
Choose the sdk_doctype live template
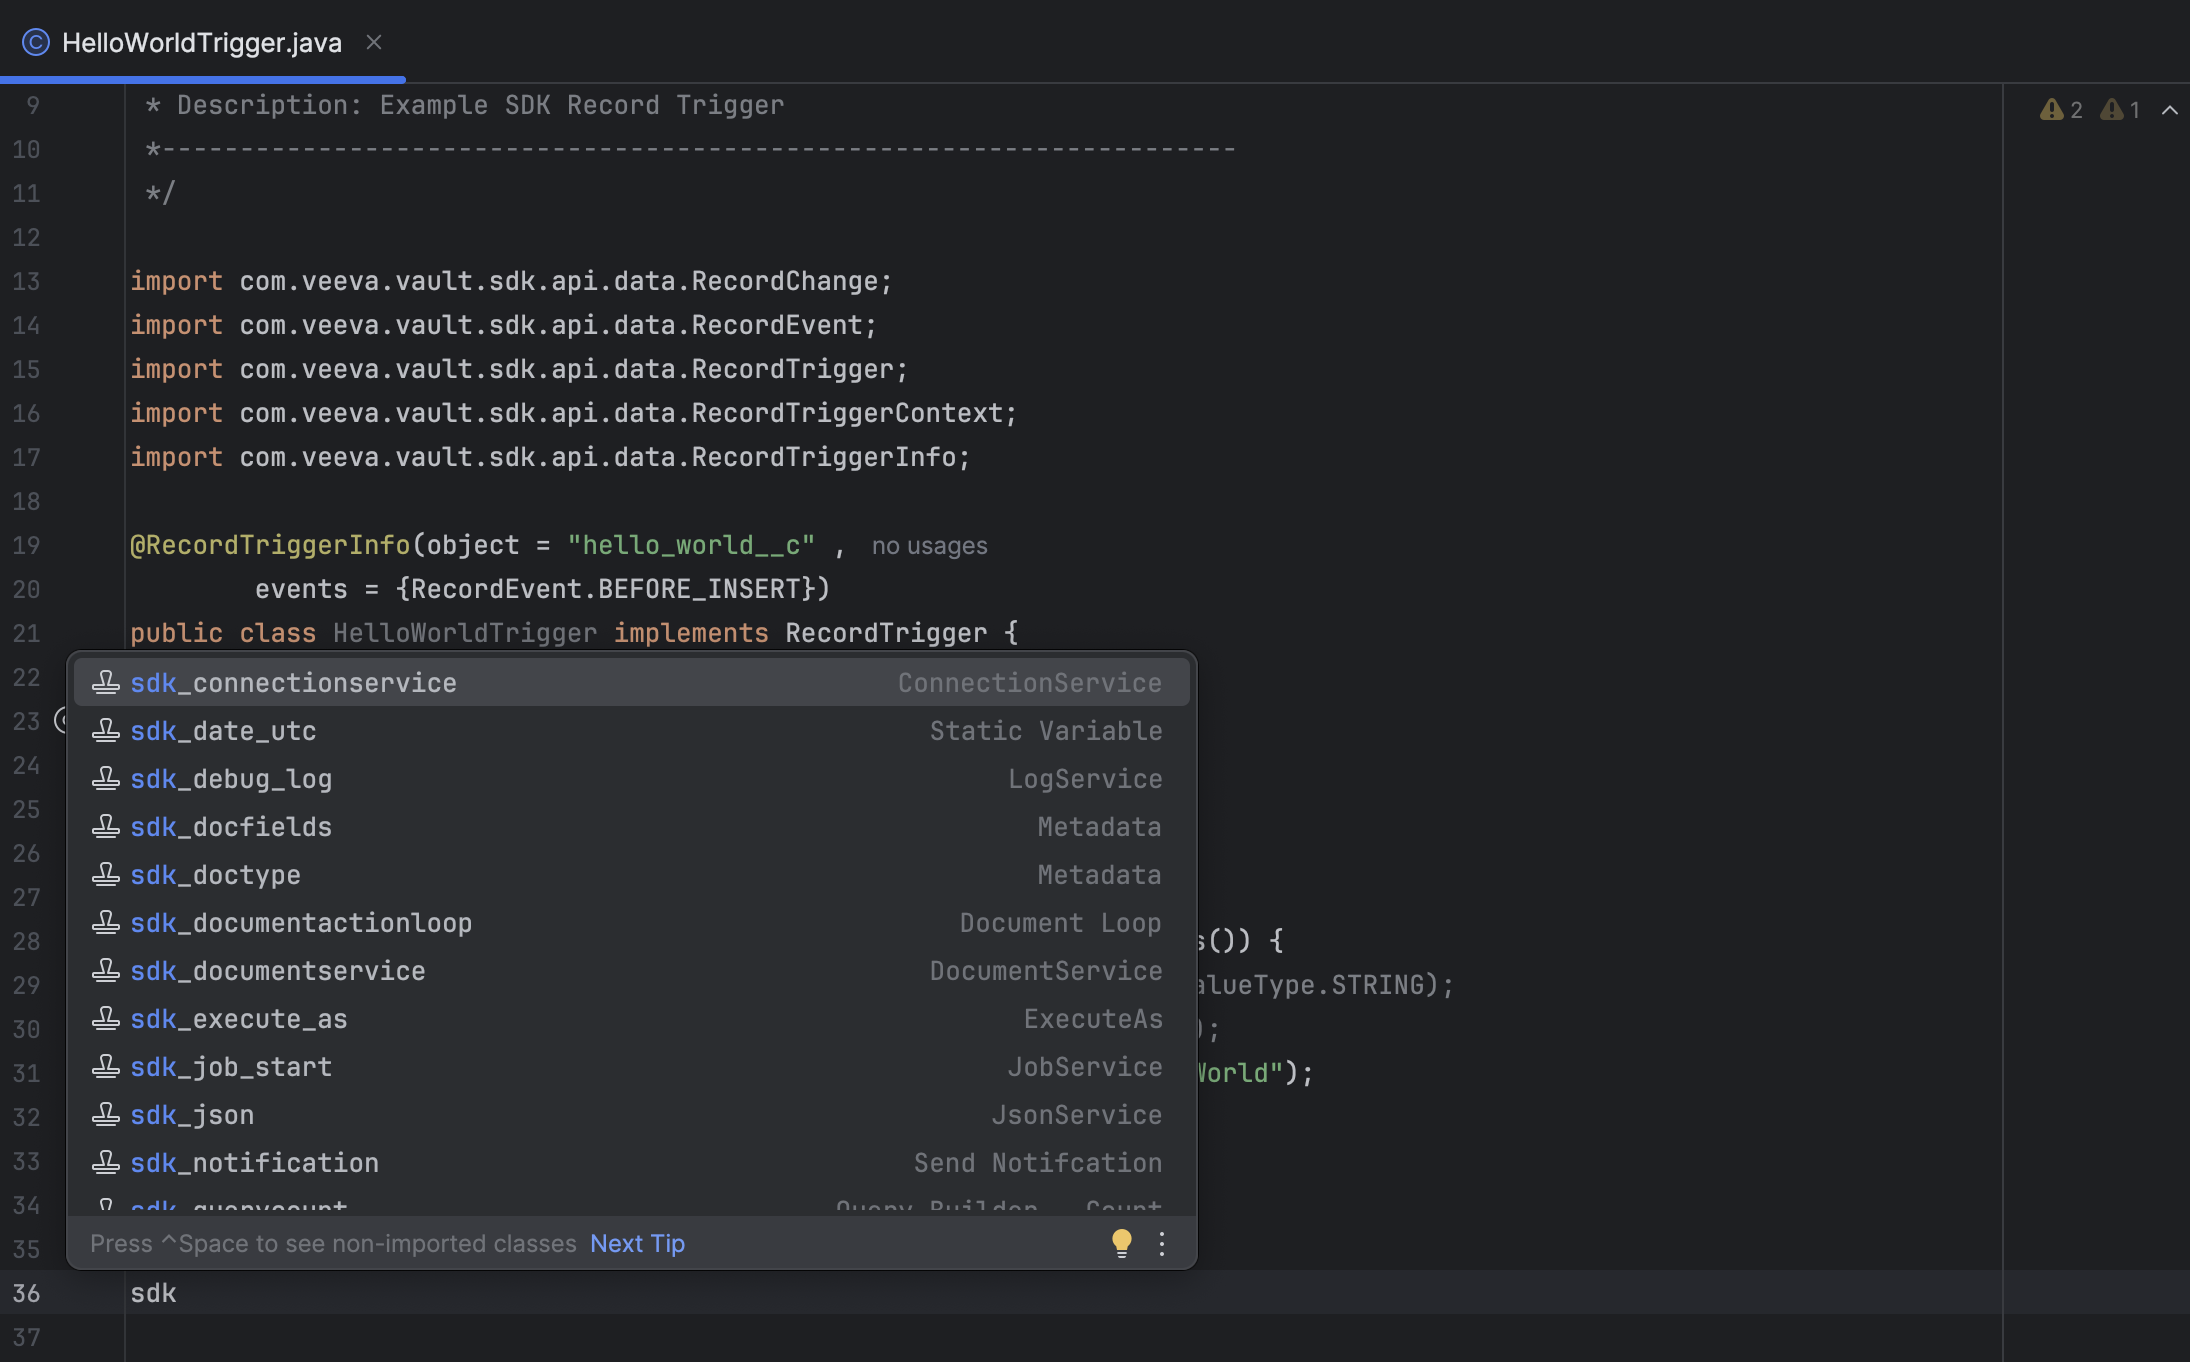click(x=632, y=875)
